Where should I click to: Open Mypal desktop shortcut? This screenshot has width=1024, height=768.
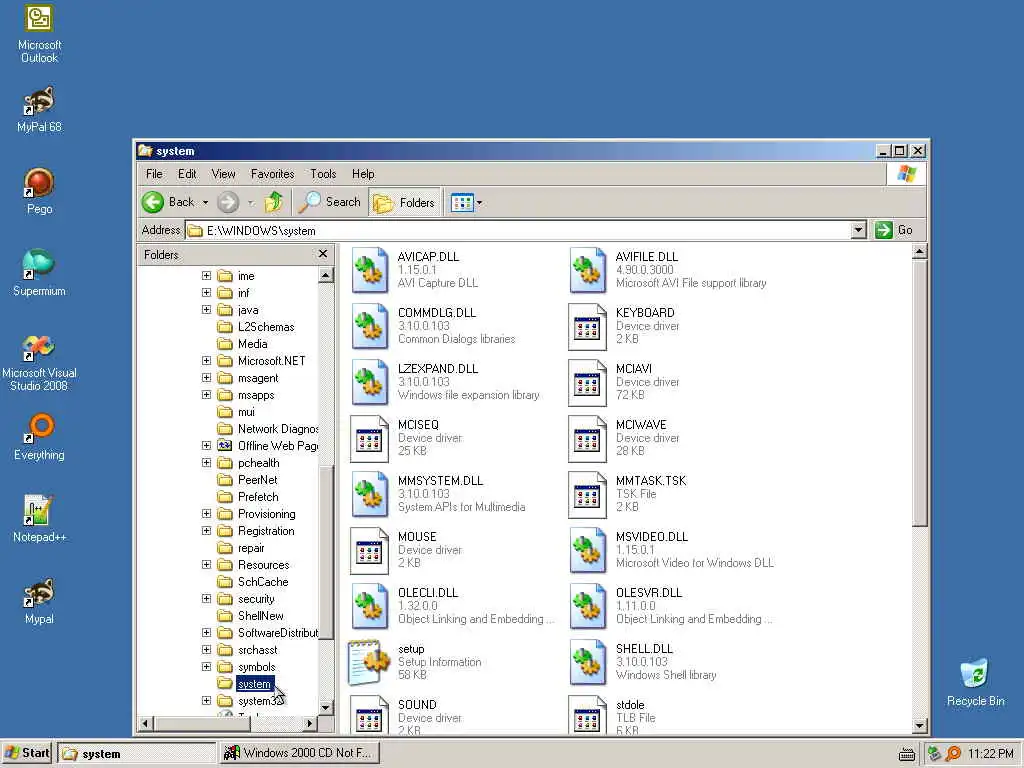[39, 601]
